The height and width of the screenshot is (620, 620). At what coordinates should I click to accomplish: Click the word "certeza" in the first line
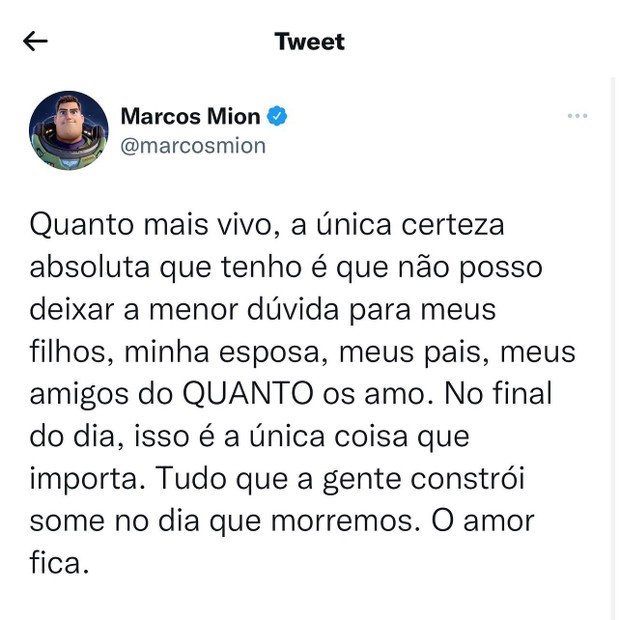click(x=453, y=225)
